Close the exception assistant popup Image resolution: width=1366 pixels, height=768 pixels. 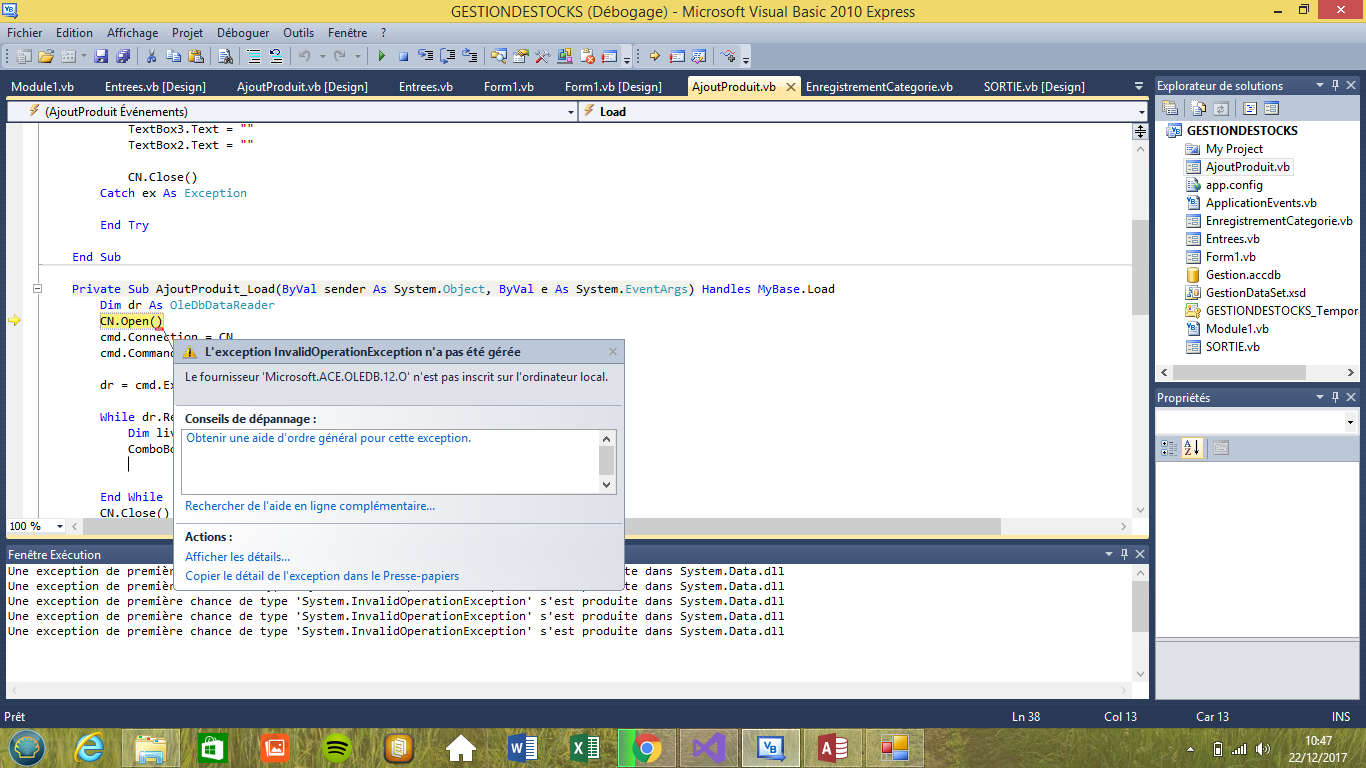coord(613,352)
